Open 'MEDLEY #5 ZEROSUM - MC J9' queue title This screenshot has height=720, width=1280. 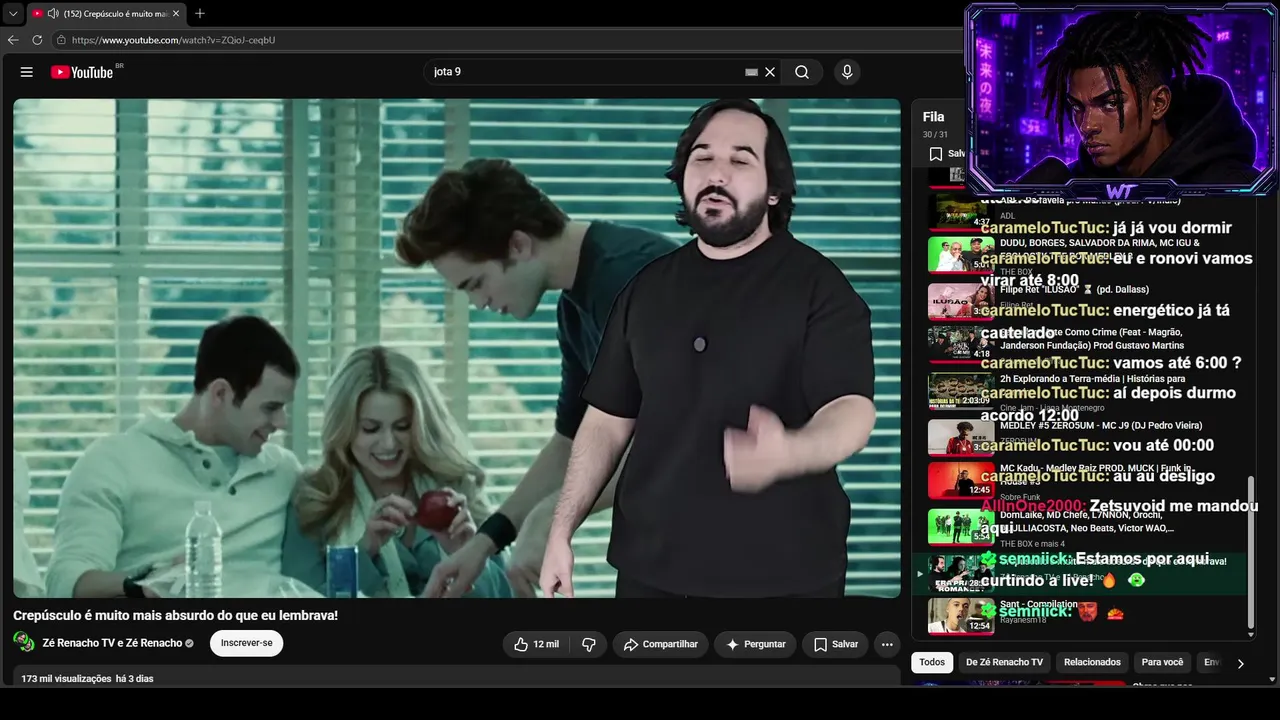coord(1101,425)
